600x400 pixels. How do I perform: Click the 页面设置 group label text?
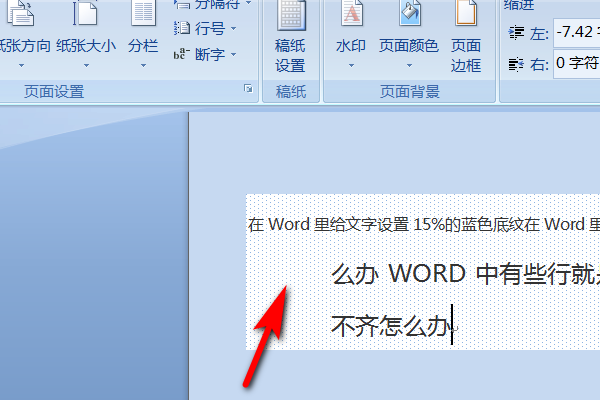[x=54, y=92]
